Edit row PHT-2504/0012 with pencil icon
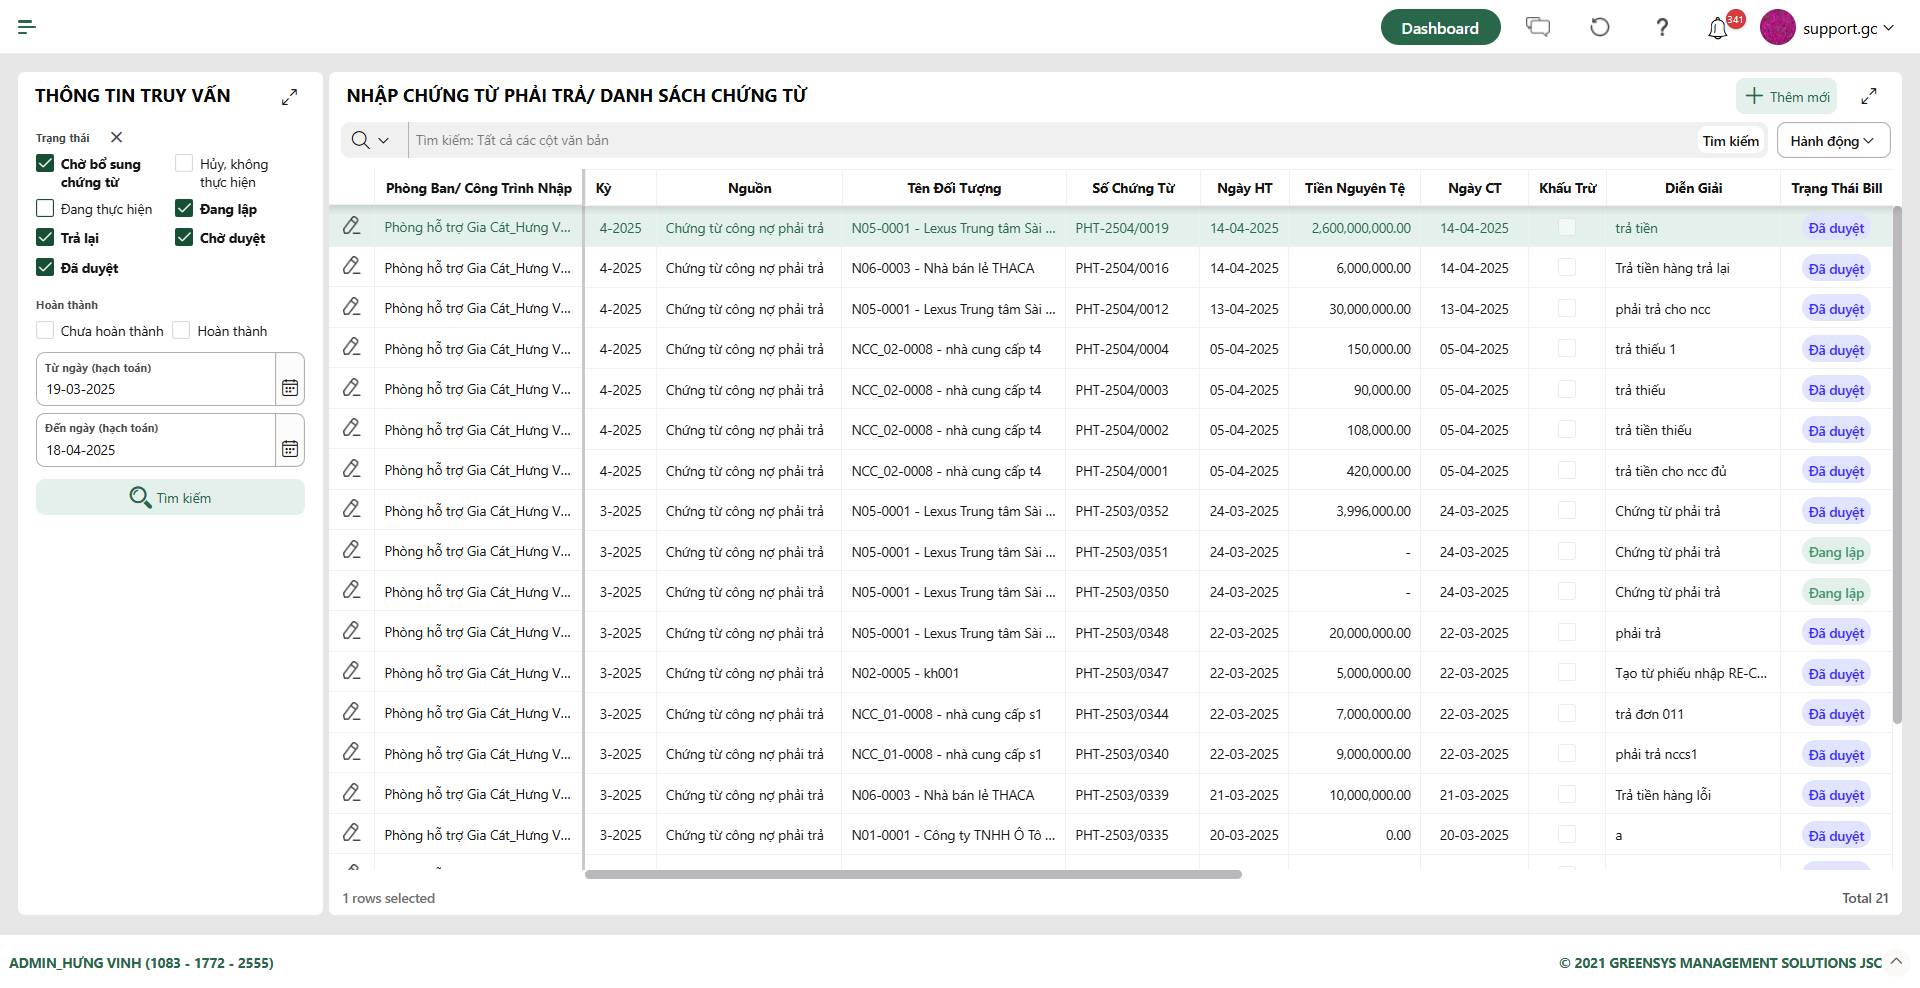Image resolution: width=1920 pixels, height=988 pixels. 352,307
